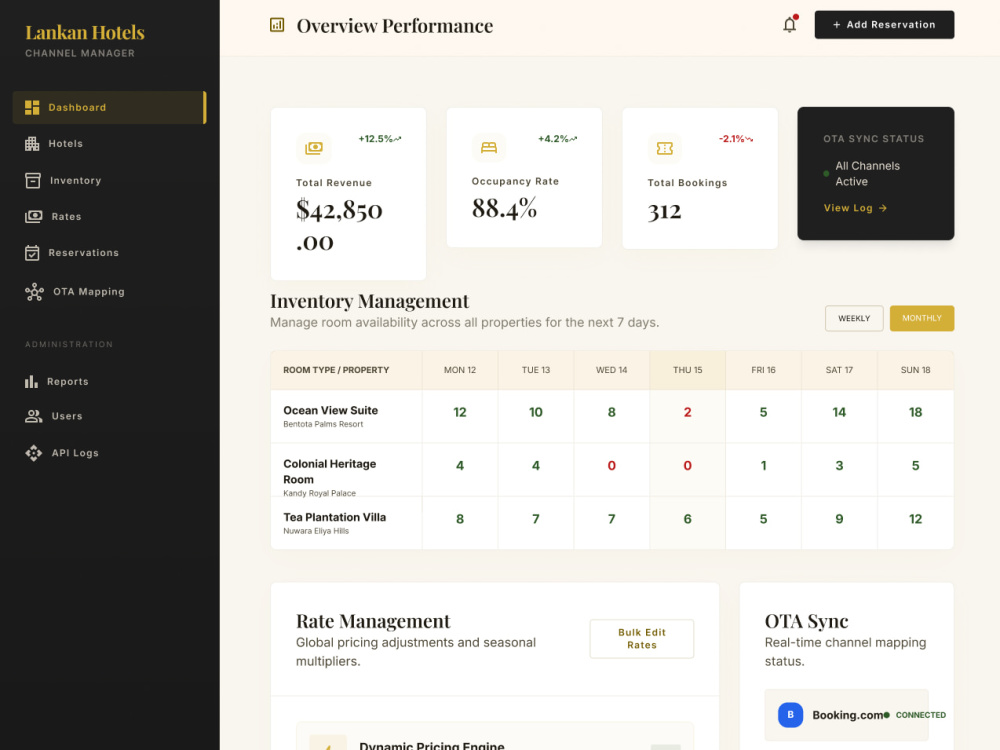Click the Lankan Hotels logo title

click(x=85, y=33)
